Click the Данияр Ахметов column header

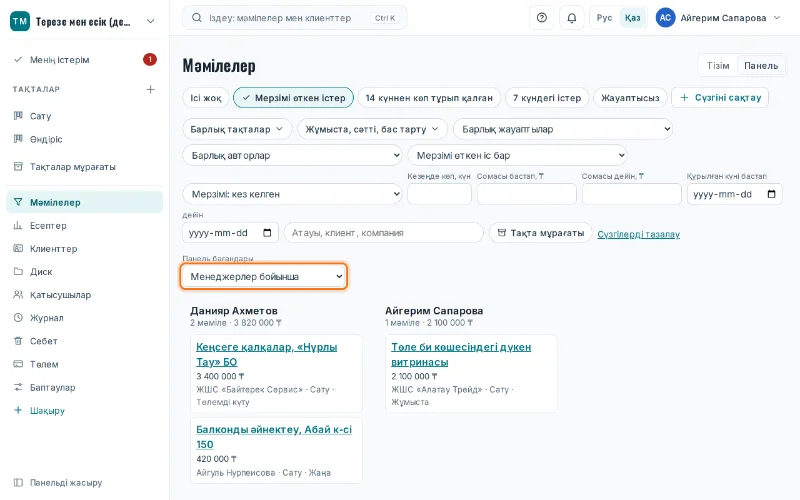tap(234, 311)
